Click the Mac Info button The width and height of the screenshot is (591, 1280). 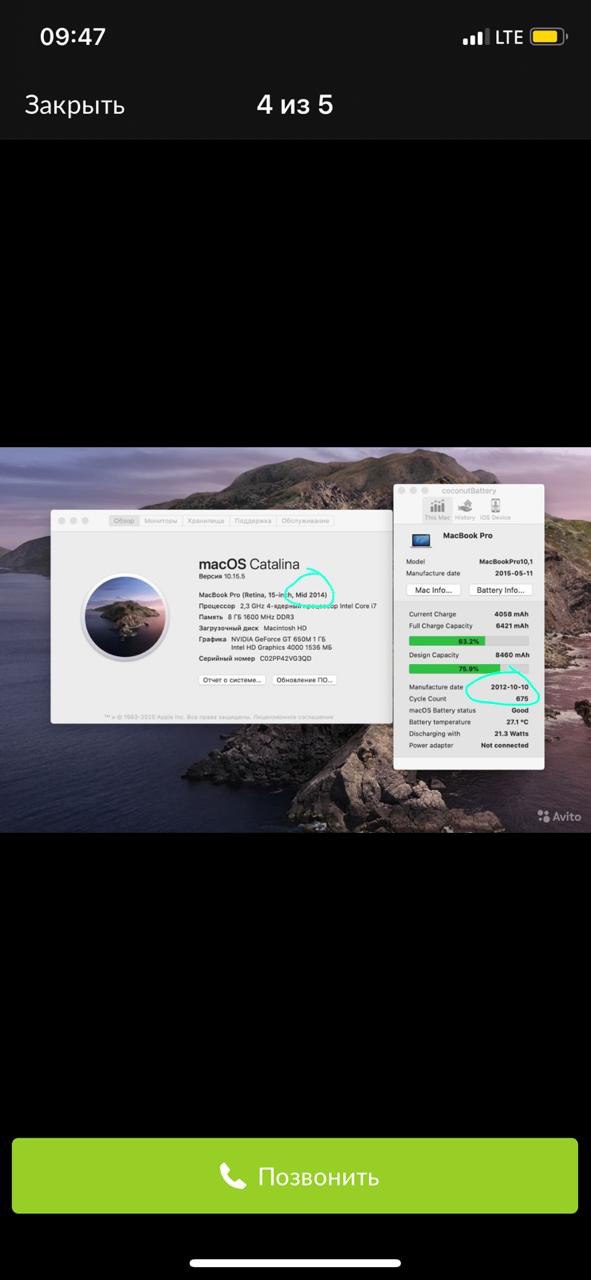(435, 590)
